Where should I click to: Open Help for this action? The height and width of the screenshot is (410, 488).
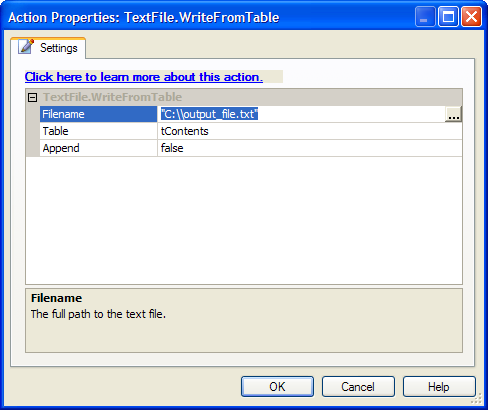tap(439, 387)
